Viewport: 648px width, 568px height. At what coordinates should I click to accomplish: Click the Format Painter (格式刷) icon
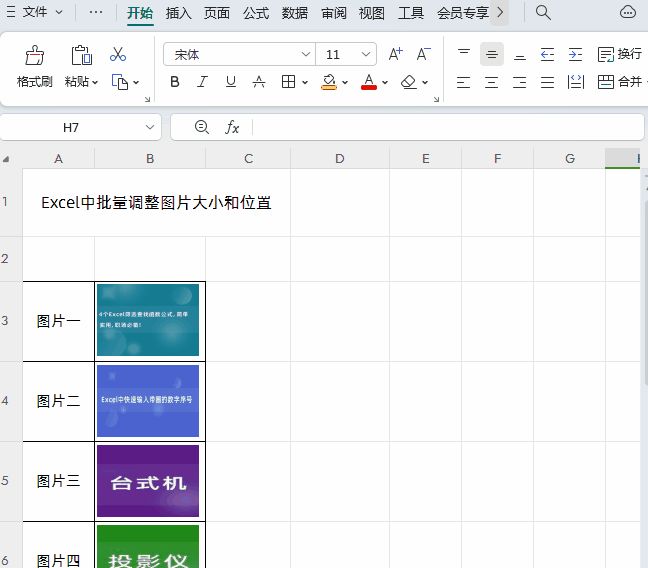tap(34, 55)
